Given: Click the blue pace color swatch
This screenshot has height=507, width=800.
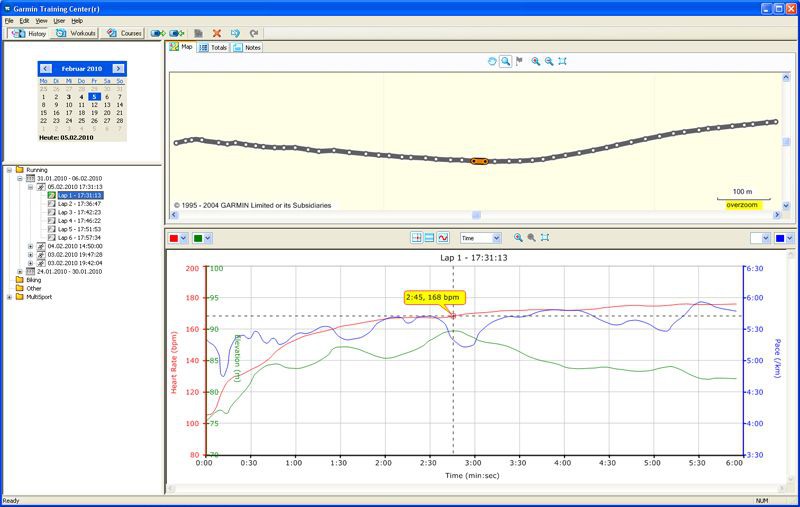Looking at the screenshot, I should point(780,238).
